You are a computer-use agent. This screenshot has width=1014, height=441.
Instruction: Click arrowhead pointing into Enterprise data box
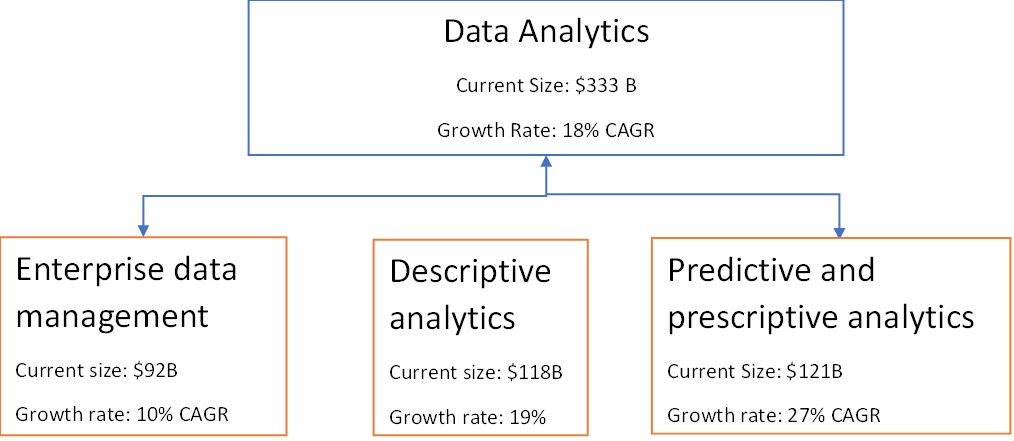pos(144,231)
